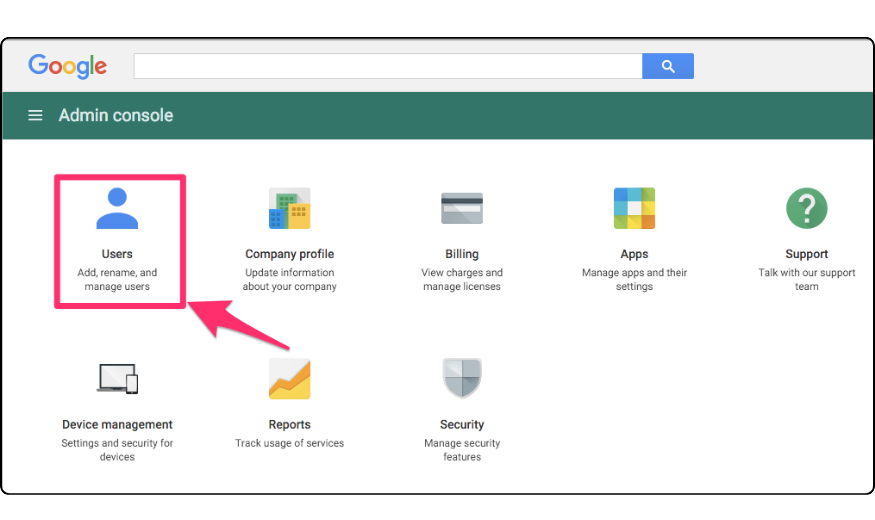Open the "Talk with our support team" description
This screenshot has width=875, height=520.
click(x=806, y=279)
